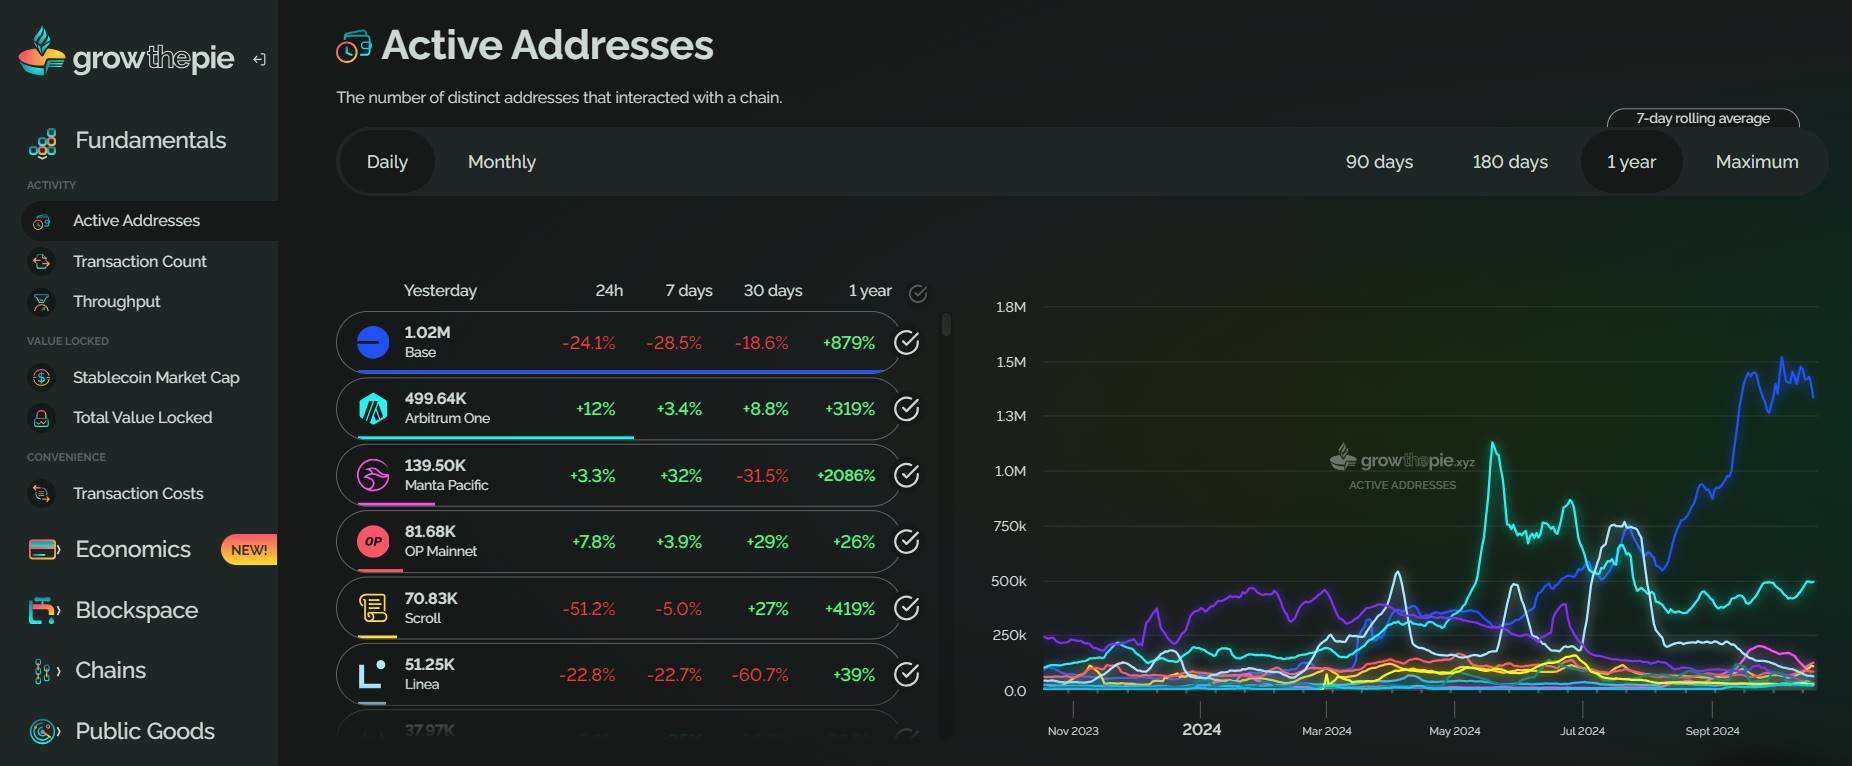Image resolution: width=1852 pixels, height=766 pixels.
Task: Click Sept 2024 axis label on chart
Action: (x=1712, y=731)
